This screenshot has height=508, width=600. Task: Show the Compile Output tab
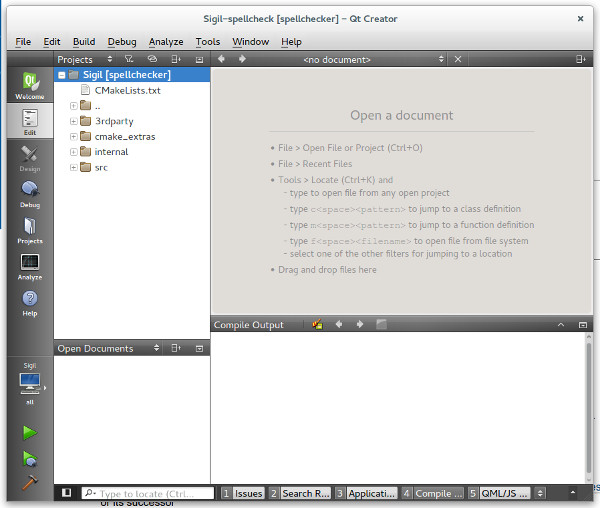(x=433, y=493)
